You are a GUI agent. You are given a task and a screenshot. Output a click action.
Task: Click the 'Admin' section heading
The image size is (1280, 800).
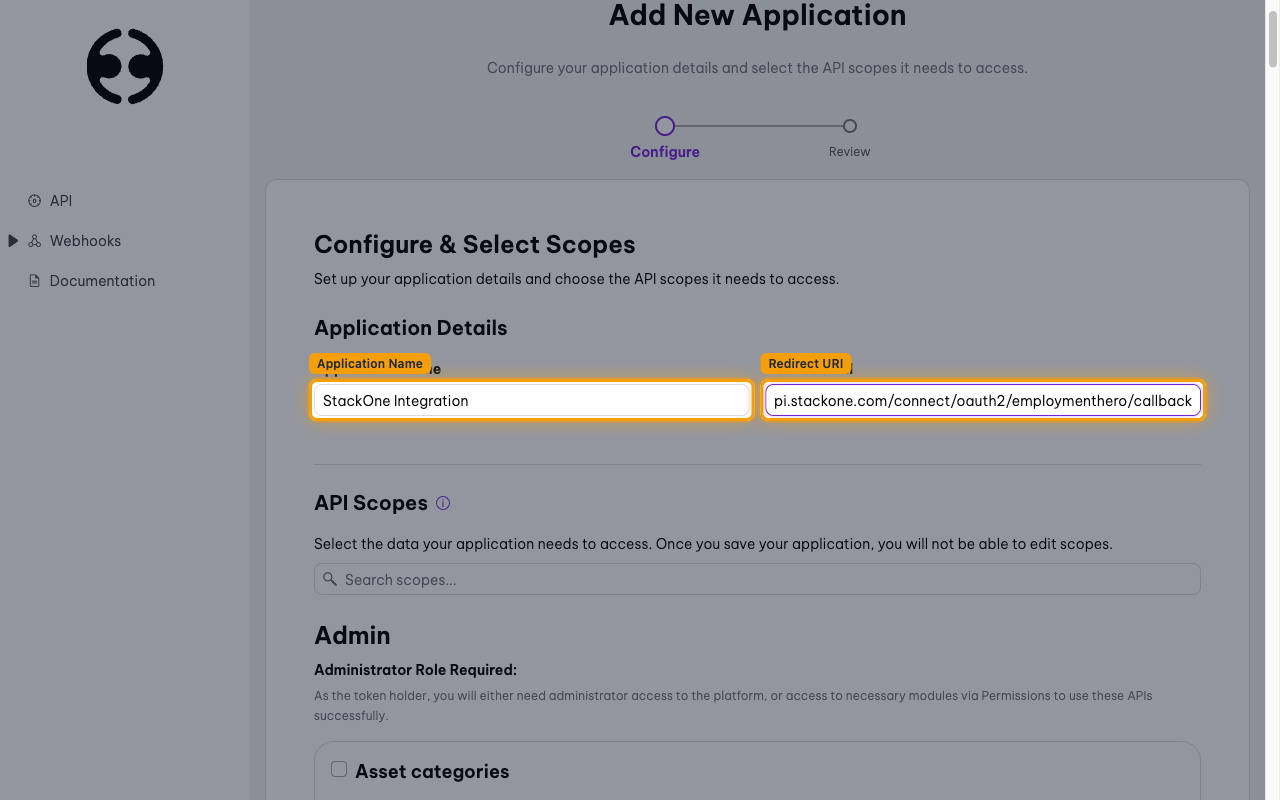(x=352, y=635)
